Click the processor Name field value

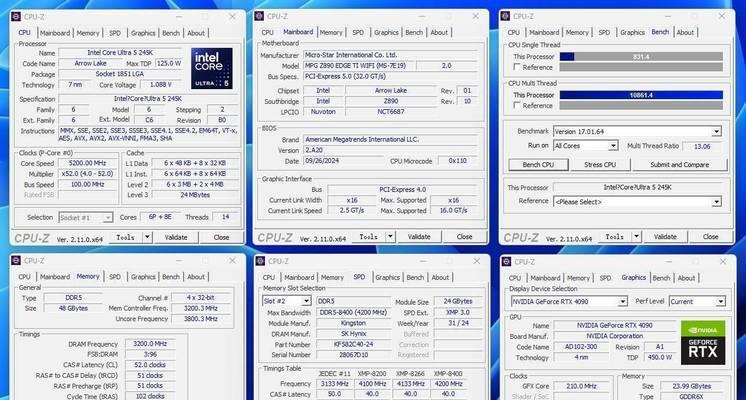(x=120, y=52)
